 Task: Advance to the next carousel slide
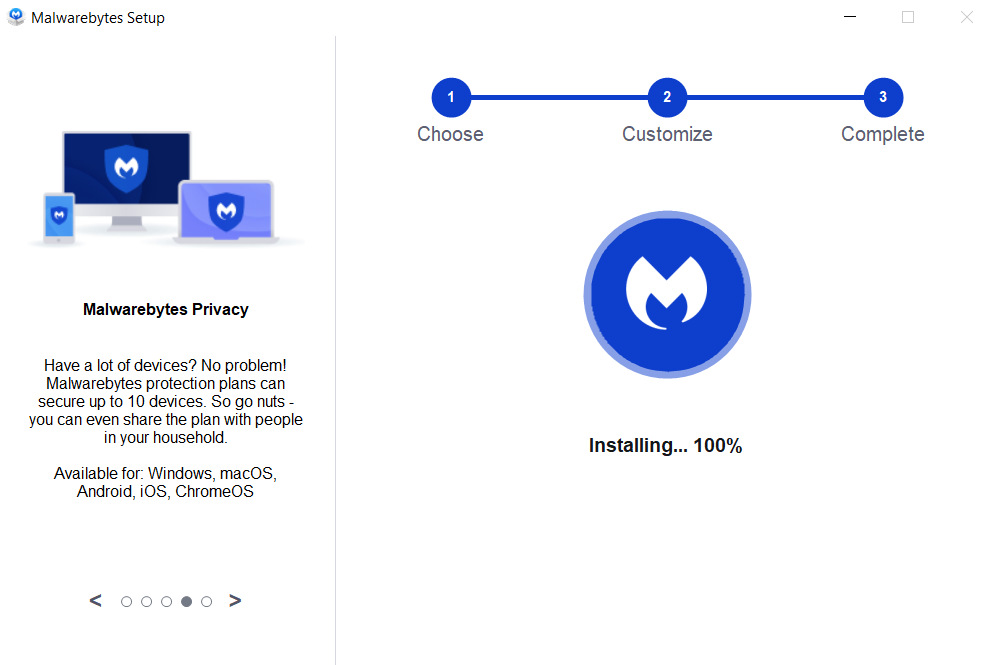(235, 601)
